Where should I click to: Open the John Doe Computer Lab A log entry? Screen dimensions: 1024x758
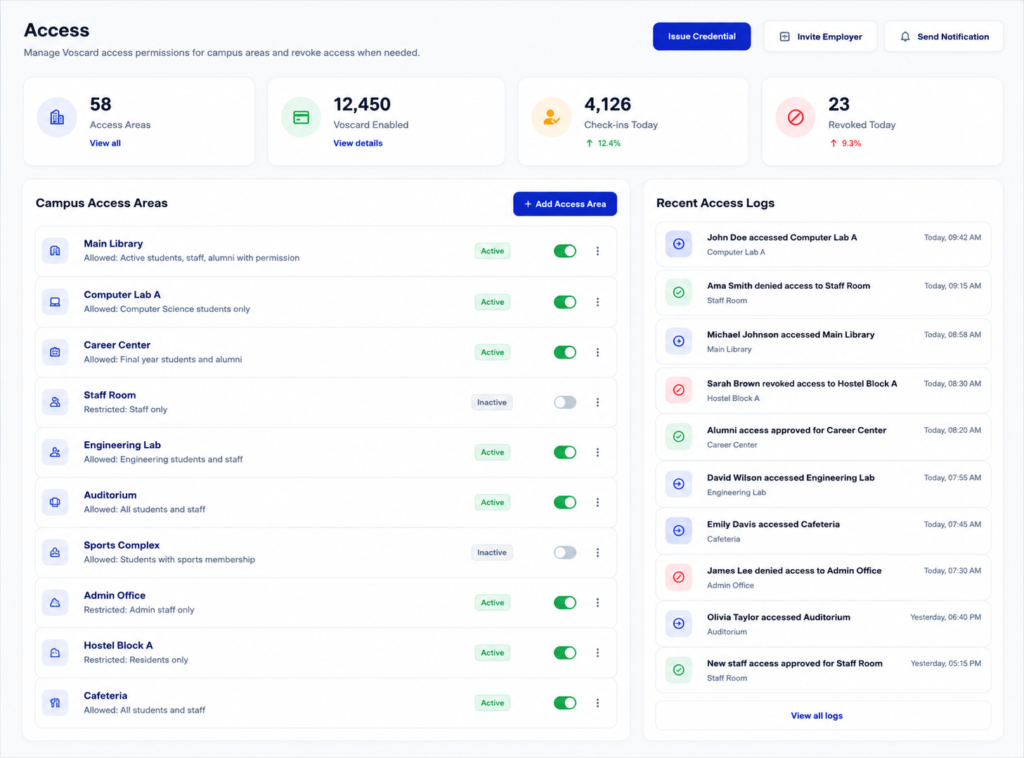tap(823, 244)
